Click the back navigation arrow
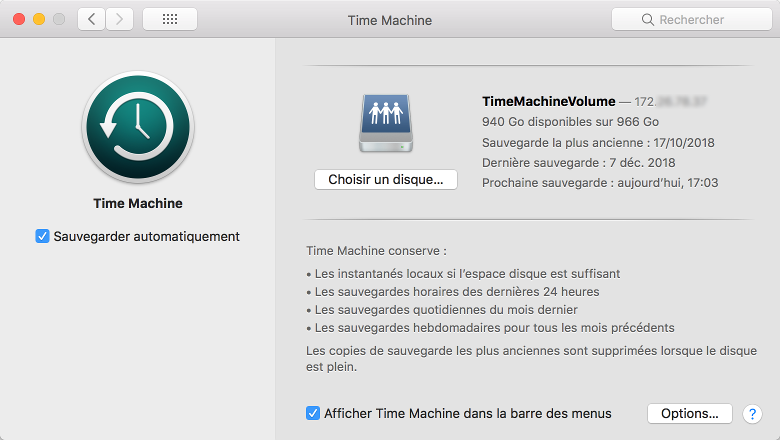Screen dimensions: 780x440 (91, 19)
